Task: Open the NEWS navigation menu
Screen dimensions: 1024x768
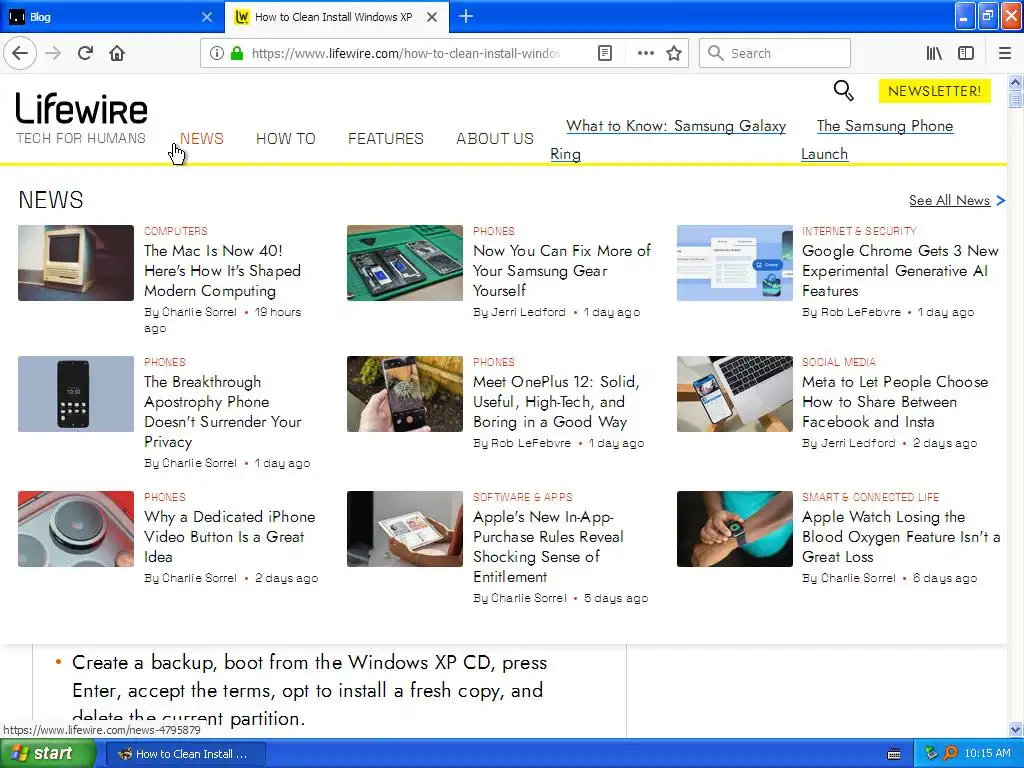Action: coord(202,138)
